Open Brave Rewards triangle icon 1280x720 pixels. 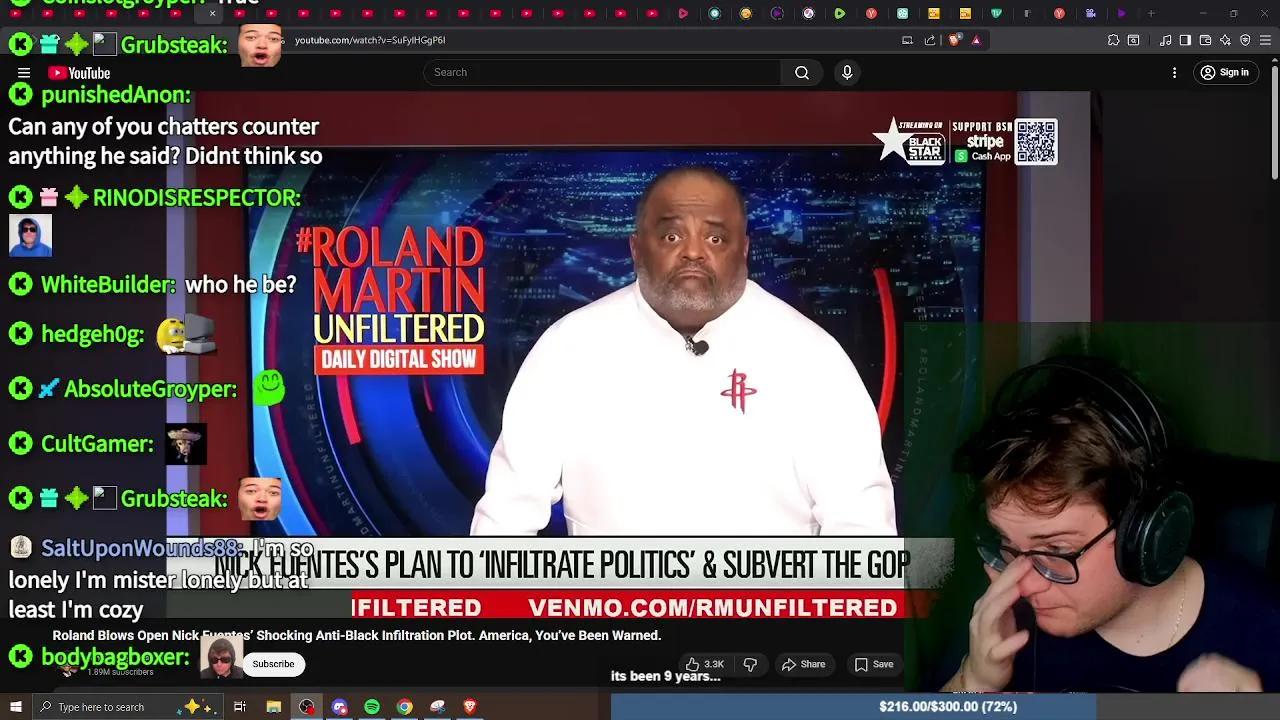pos(976,40)
